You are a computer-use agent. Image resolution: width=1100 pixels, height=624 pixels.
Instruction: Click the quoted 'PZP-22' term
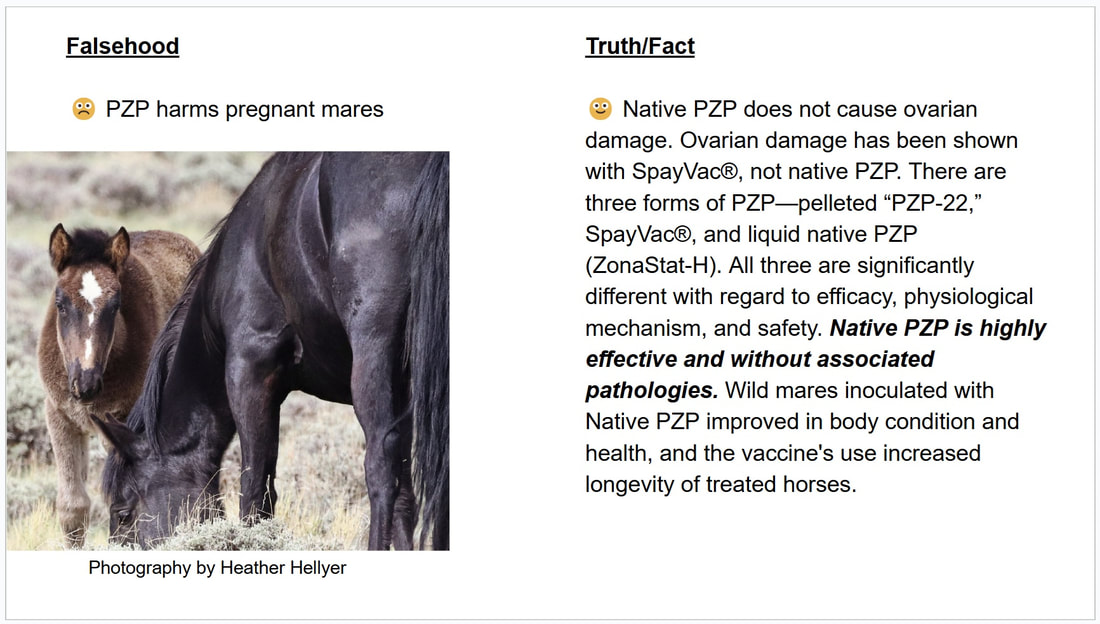(x=930, y=204)
